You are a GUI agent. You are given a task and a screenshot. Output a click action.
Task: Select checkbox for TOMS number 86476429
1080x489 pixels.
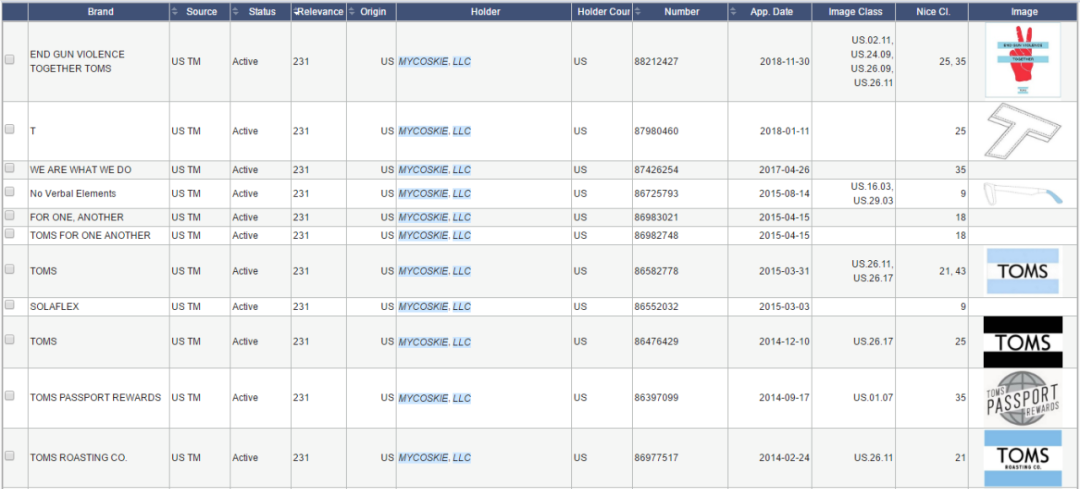pyautogui.click(x=10, y=340)
